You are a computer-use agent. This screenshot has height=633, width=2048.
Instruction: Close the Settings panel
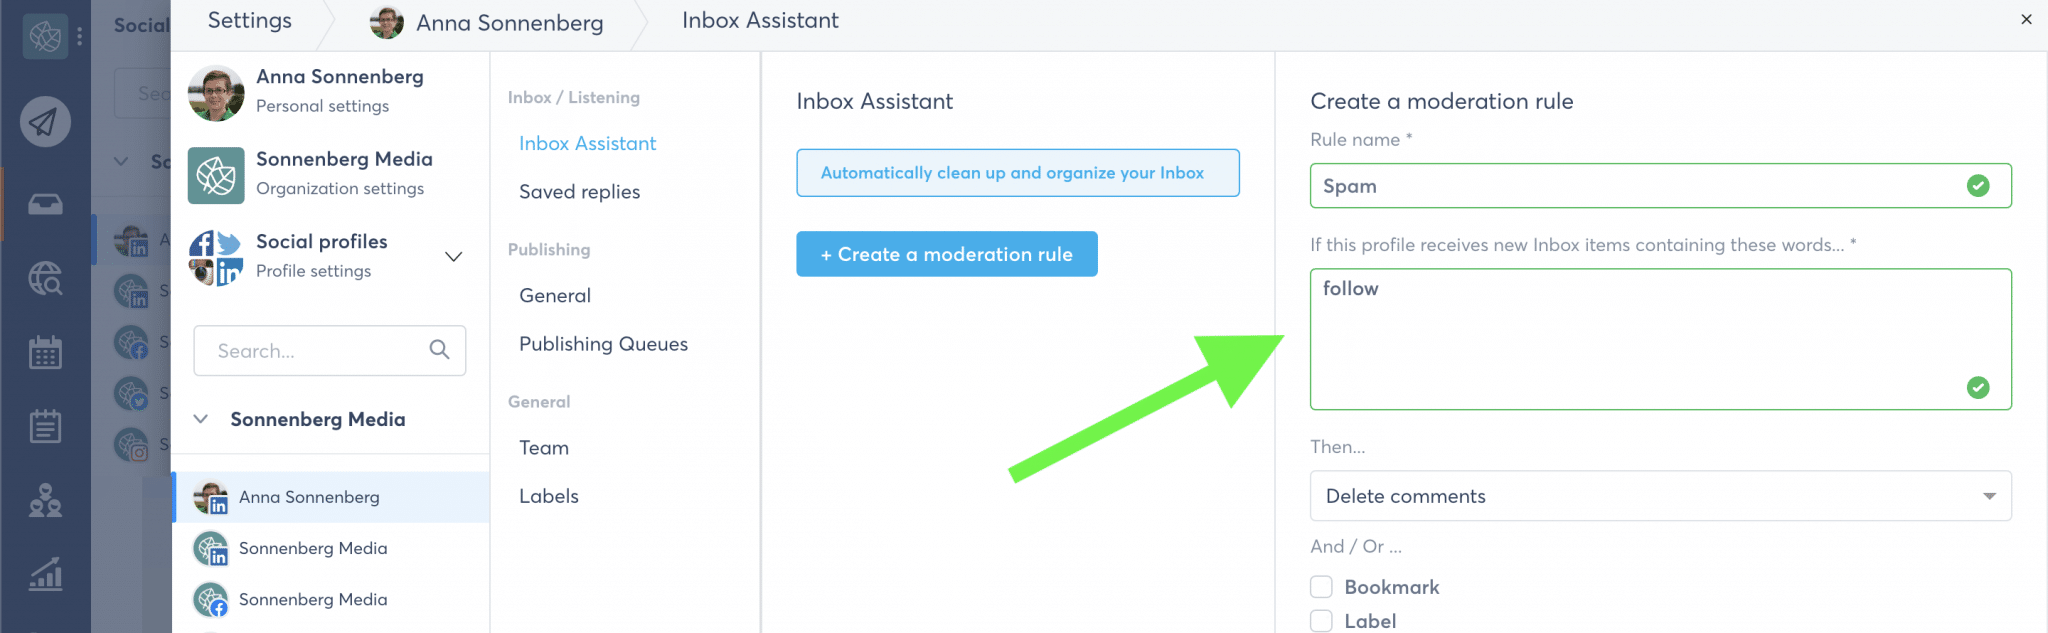point(2026,19)
